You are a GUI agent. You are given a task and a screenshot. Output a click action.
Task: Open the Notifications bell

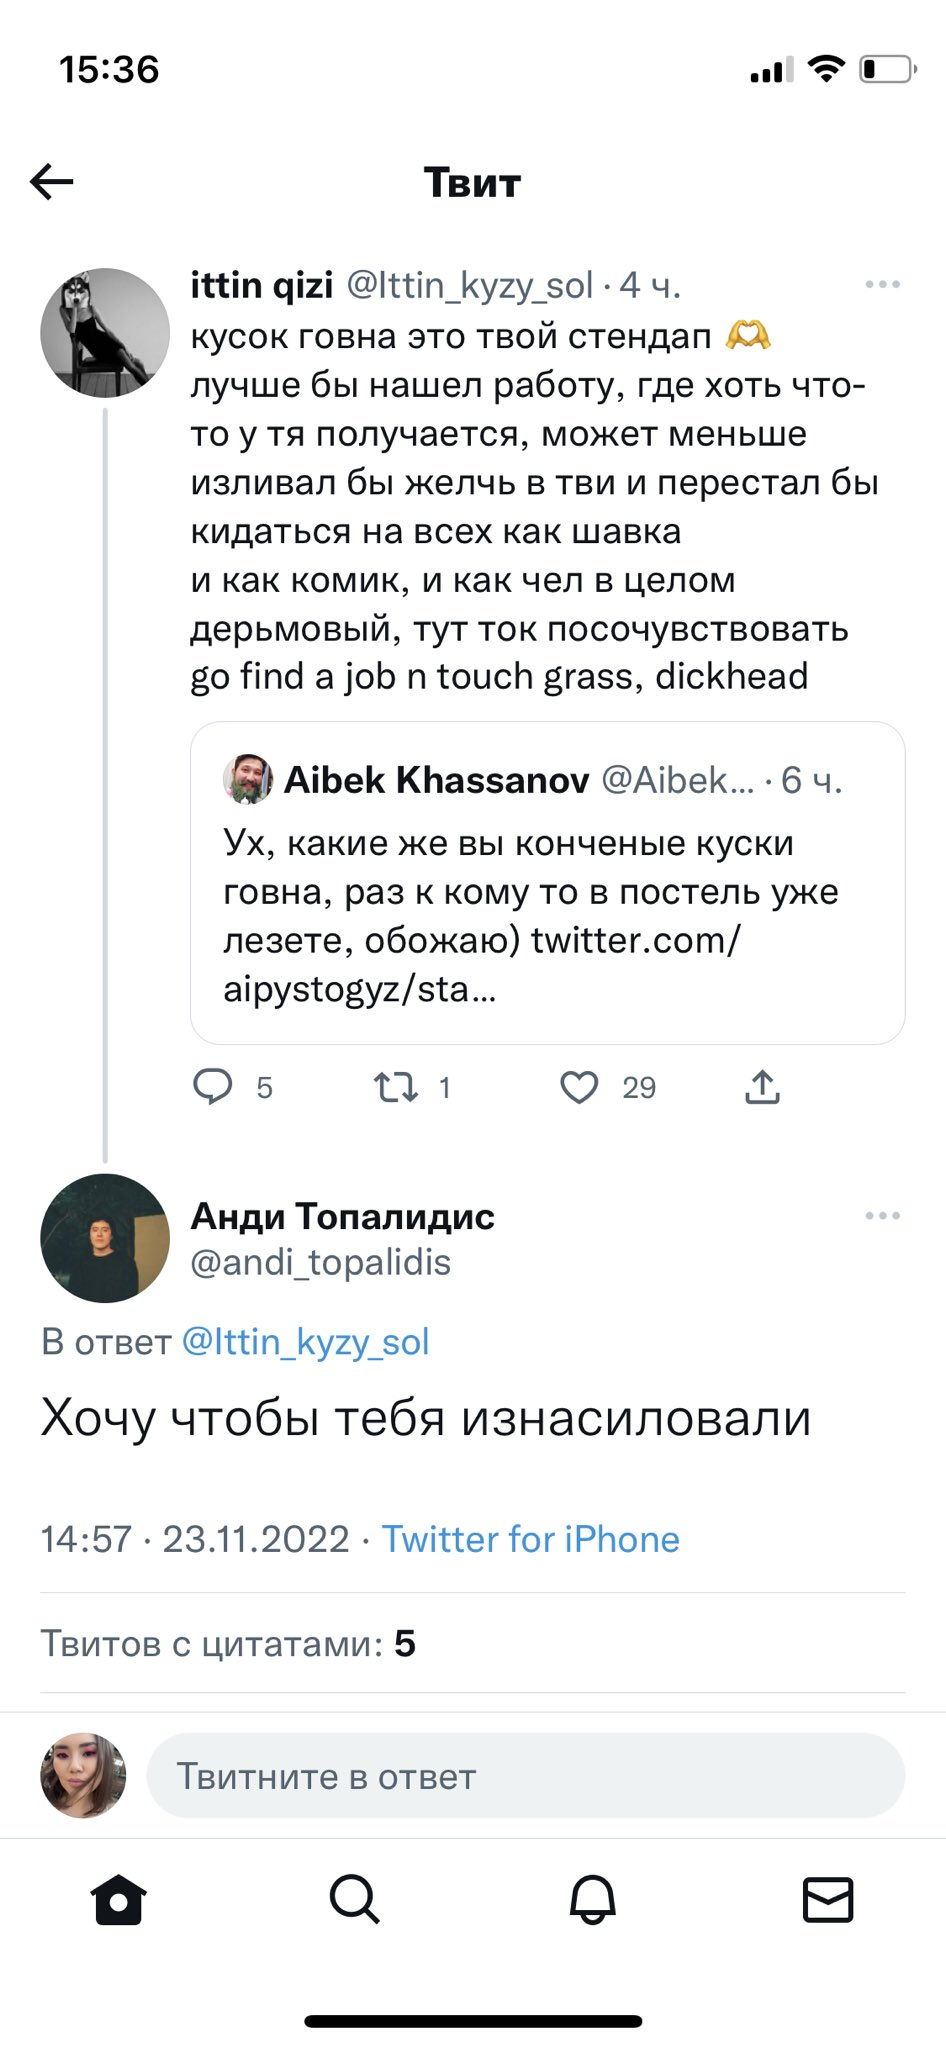pyautogui.click(x=592, y=1899)
